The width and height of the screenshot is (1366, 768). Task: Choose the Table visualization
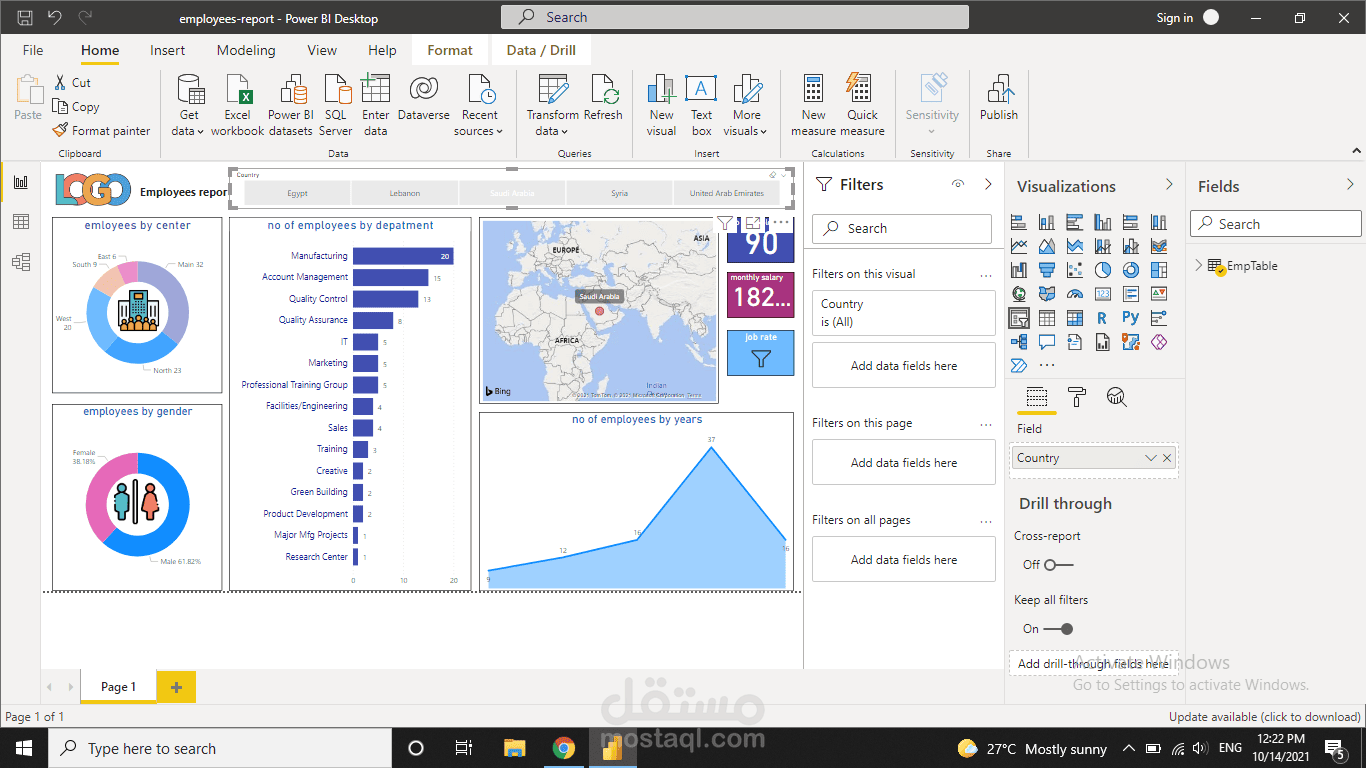tap(1047, 318)
